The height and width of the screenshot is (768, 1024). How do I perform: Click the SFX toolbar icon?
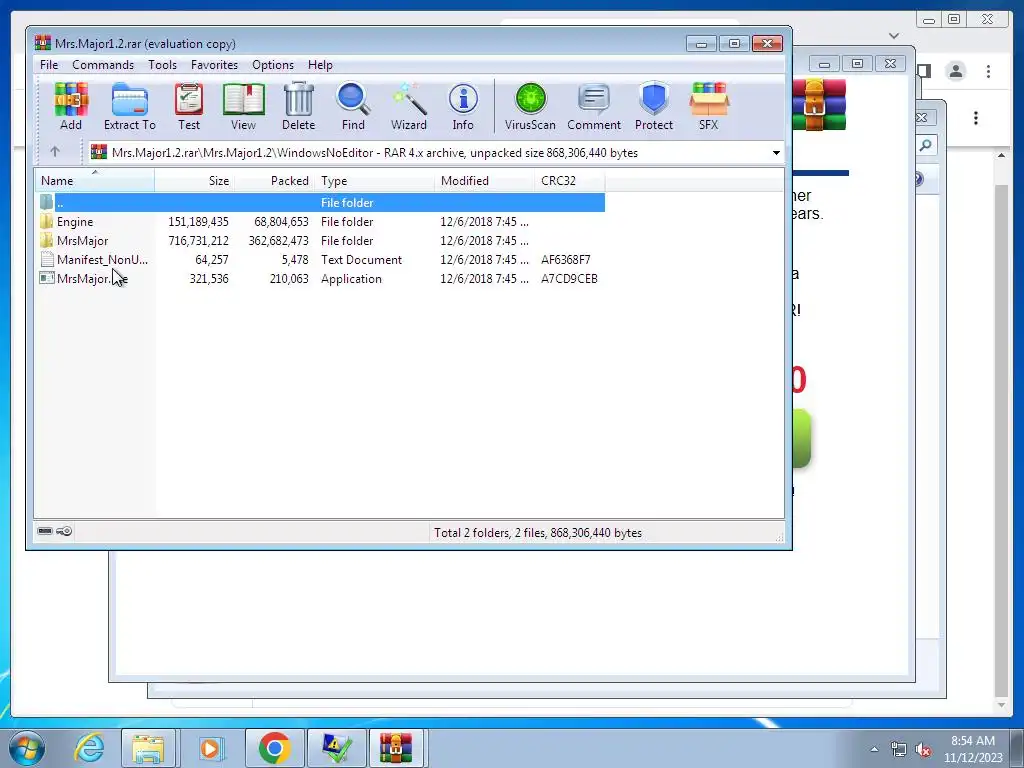click(709, 106)
